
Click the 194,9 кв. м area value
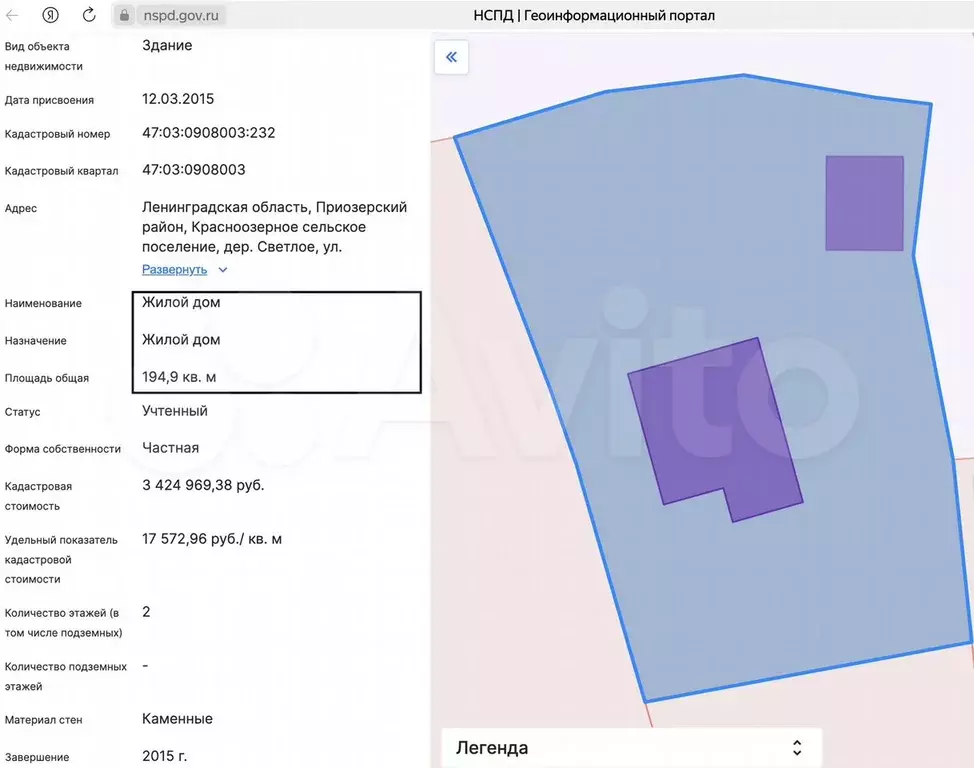(179, 377)
